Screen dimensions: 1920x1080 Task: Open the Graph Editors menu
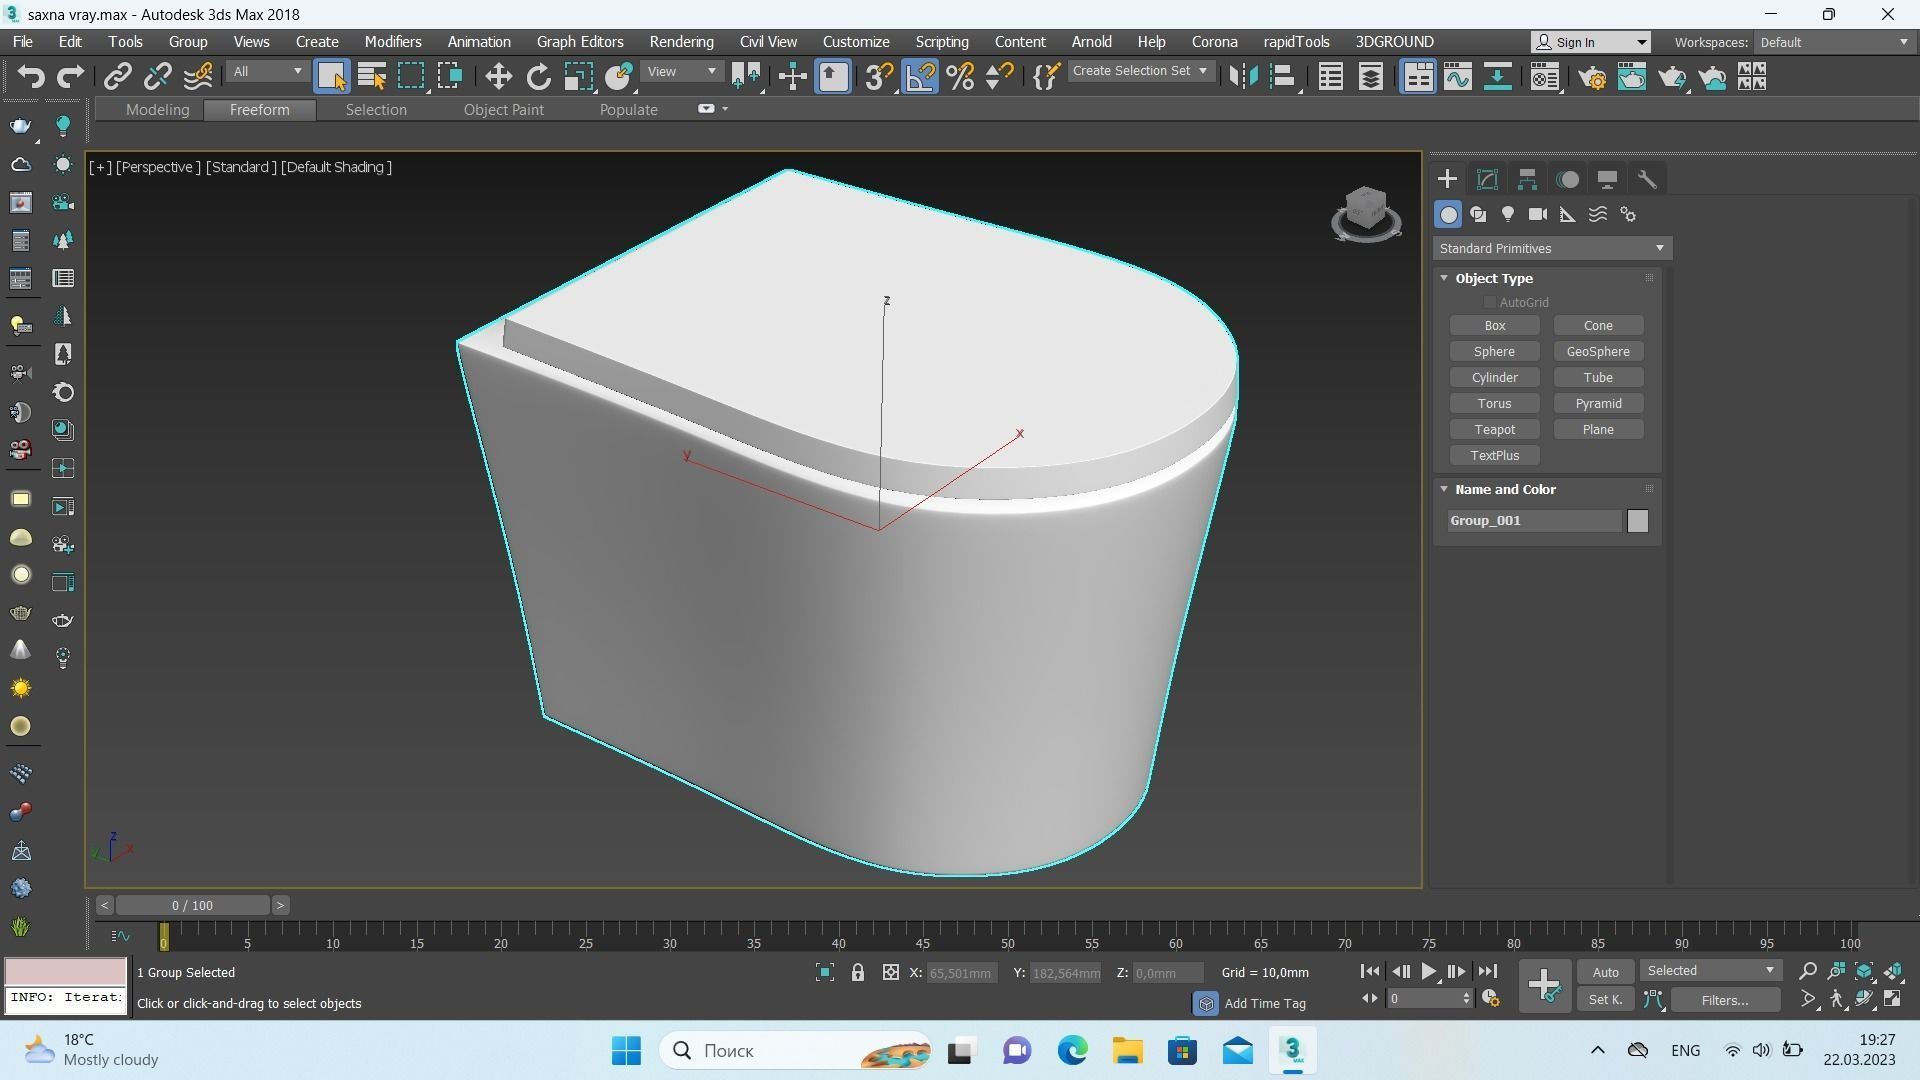[x=580, y=42]
